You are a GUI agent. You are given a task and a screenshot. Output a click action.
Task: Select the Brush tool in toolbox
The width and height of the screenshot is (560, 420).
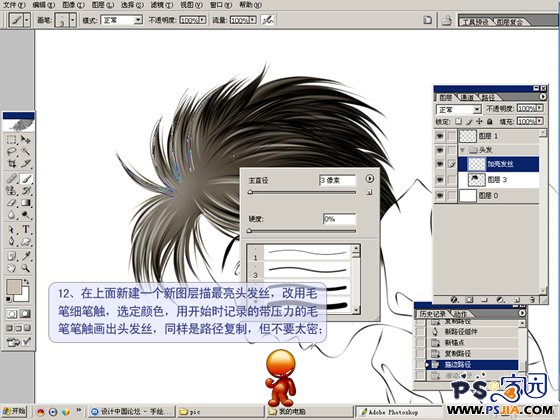pyautogui.click(x=26, y=179)
